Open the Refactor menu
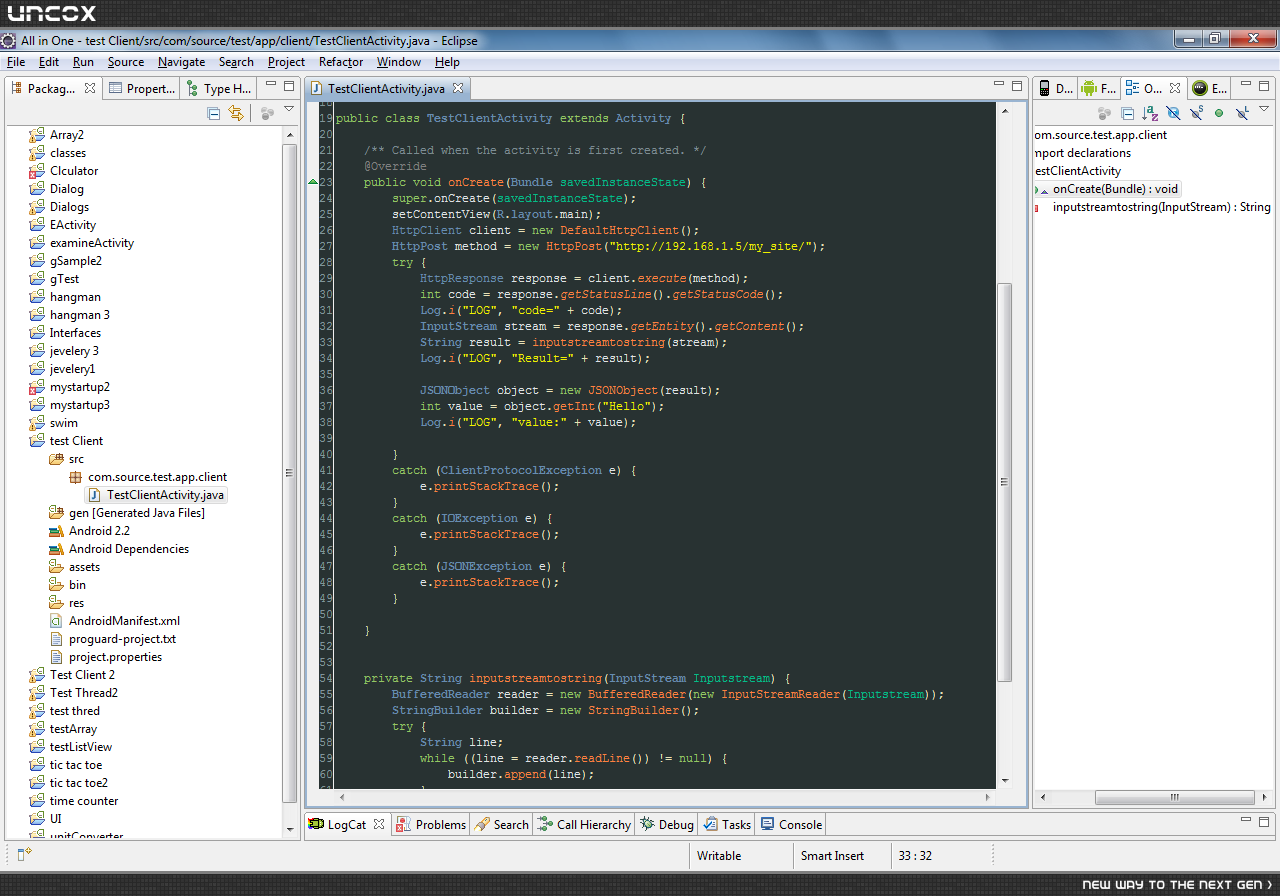The image size is (1280, 896). pyautogui.click(x=341, y=62)
